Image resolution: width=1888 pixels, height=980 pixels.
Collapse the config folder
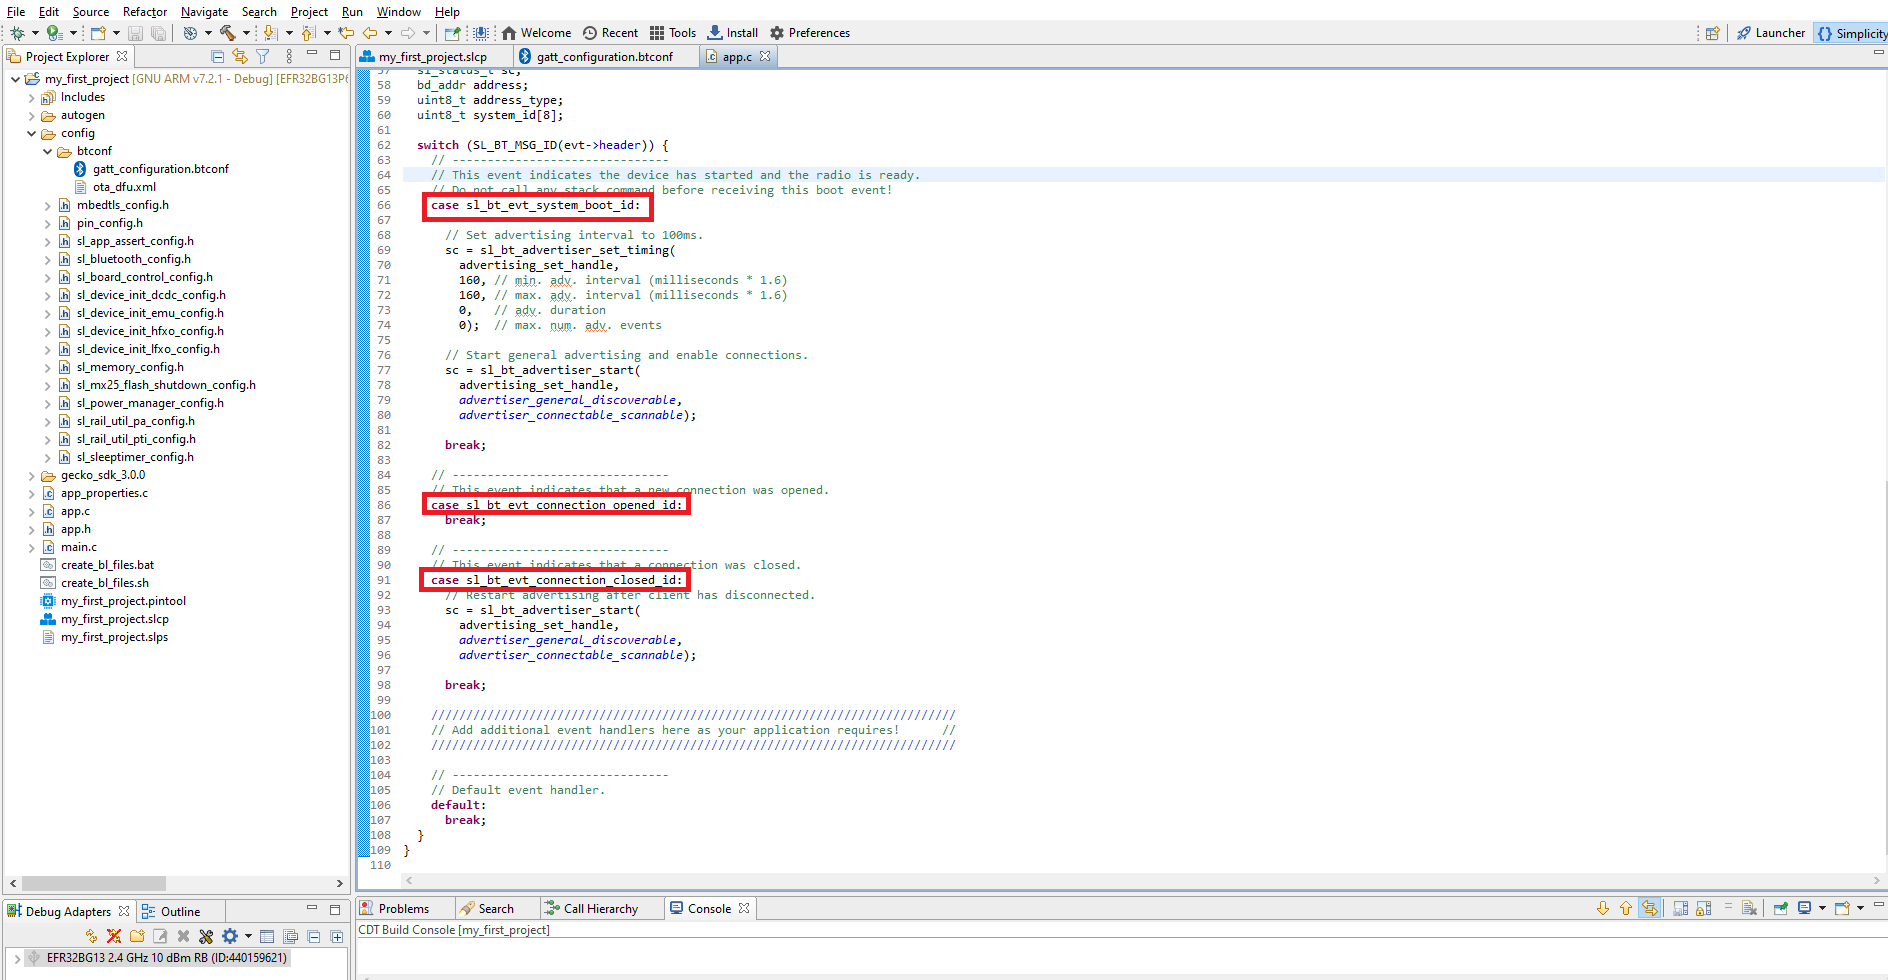(x=31, y=134)
